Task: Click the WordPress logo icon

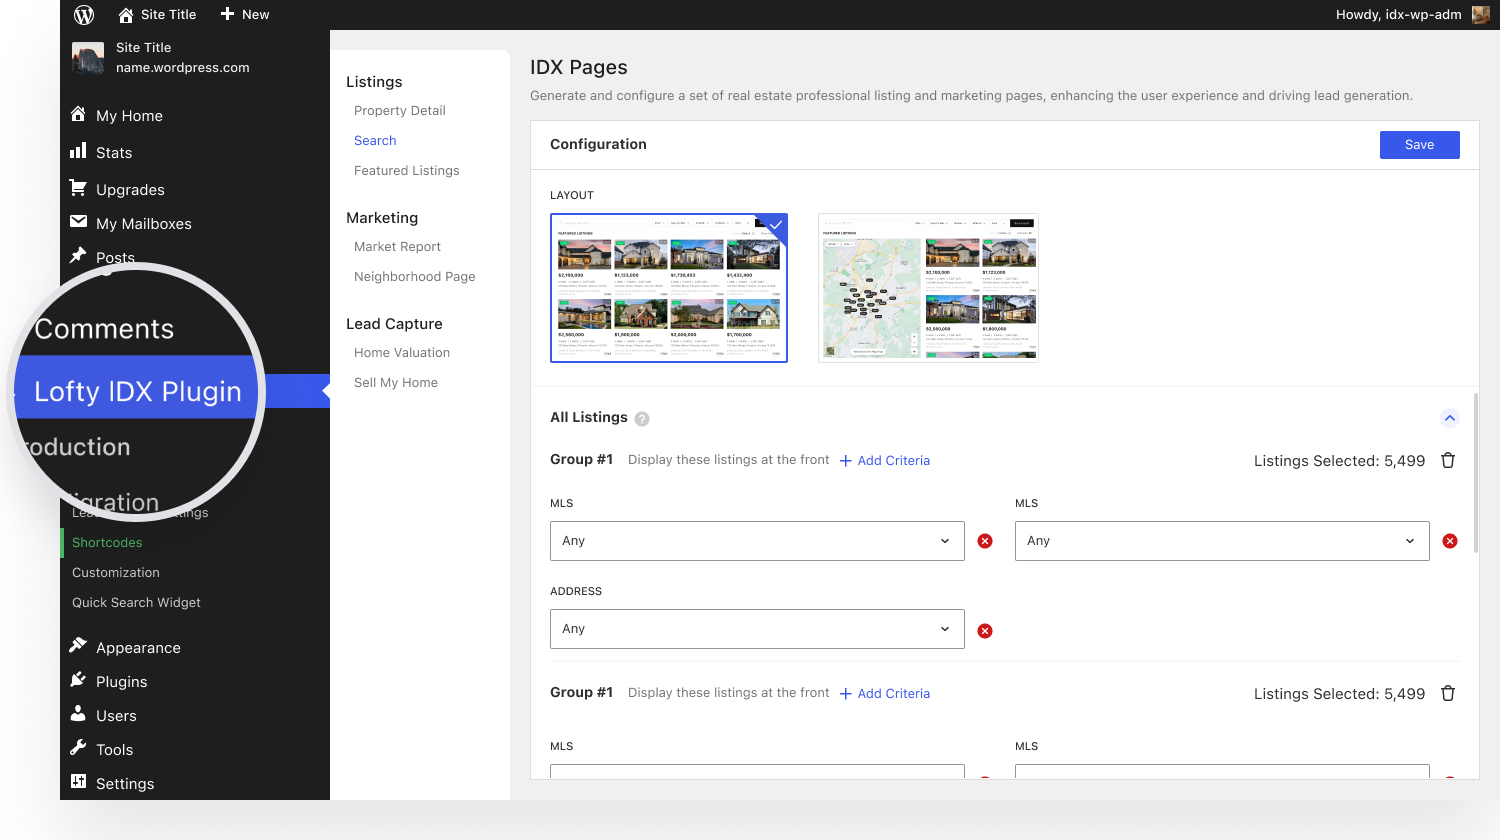Action: [x=84, y=14]
